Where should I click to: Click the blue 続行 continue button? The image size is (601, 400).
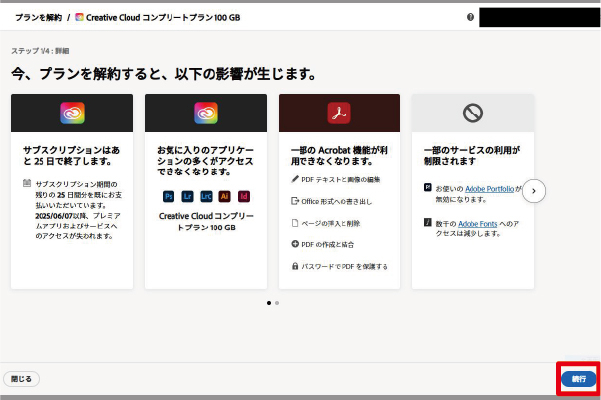578,379
